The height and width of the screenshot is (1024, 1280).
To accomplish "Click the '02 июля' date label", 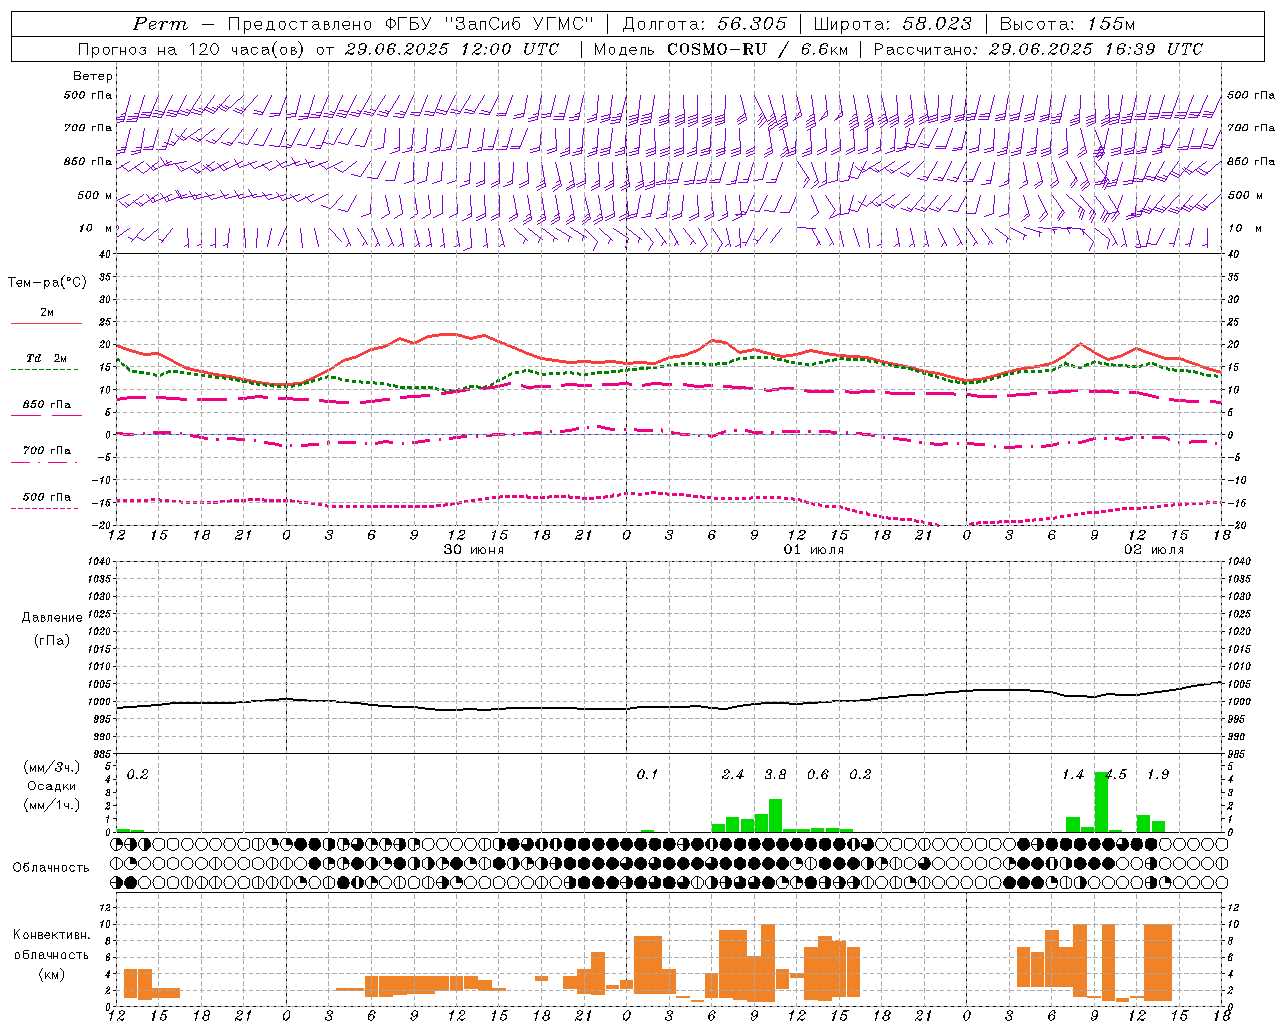I will coord(1154,550).
